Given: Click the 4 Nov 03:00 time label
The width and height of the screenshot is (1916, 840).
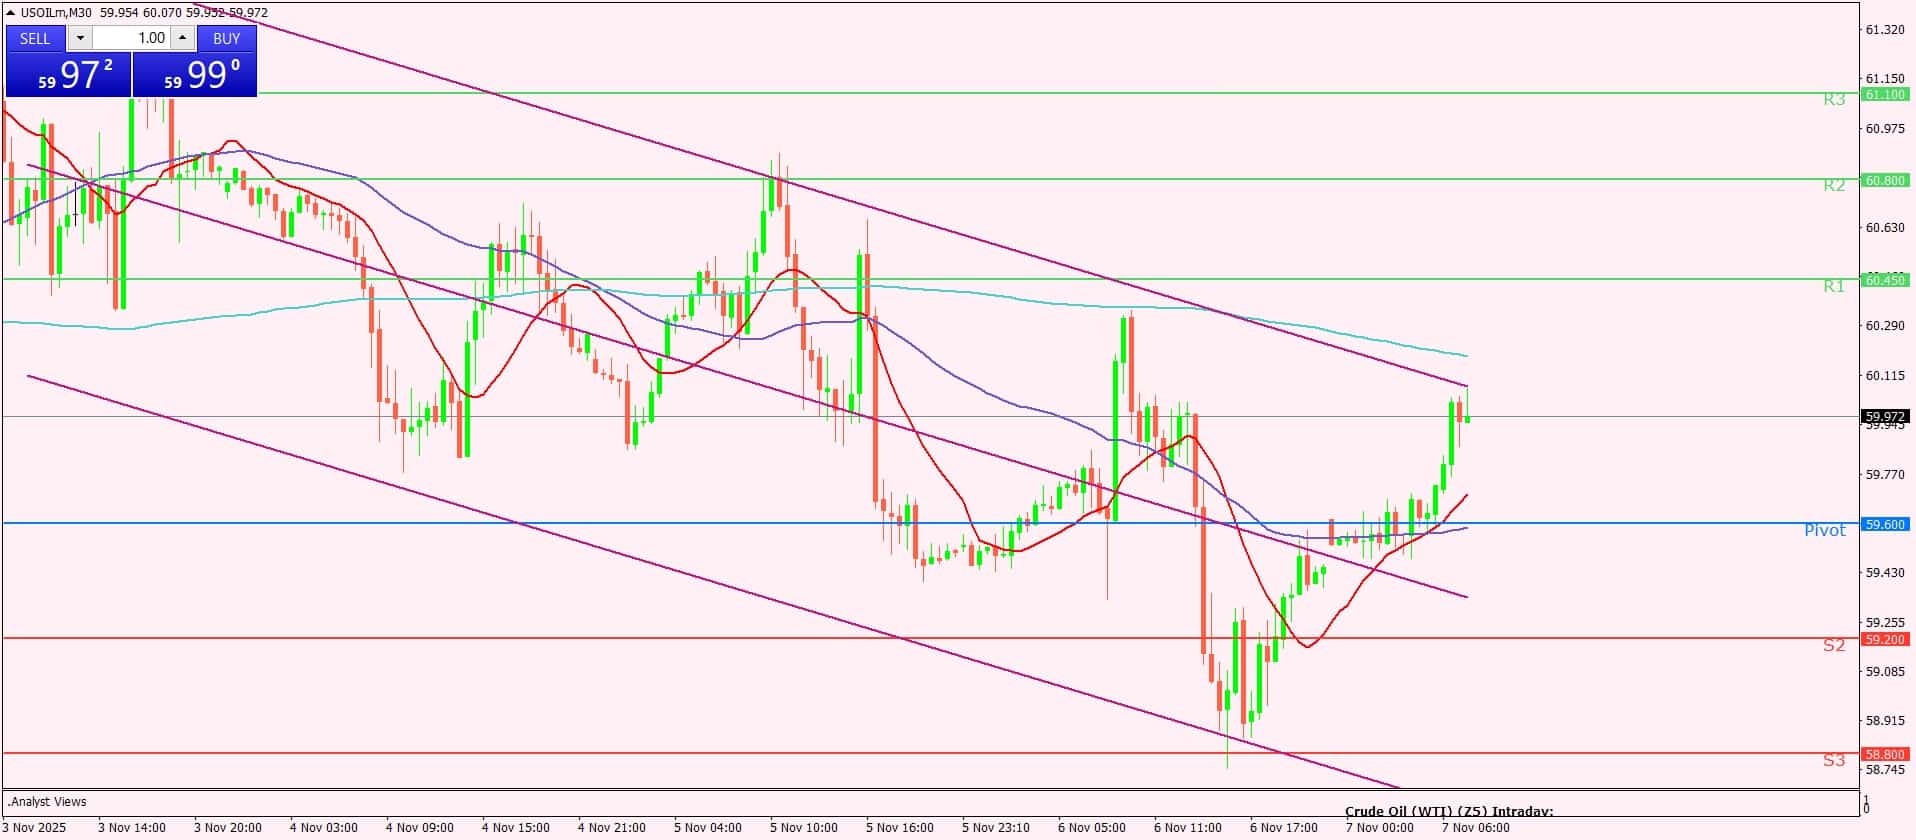Looking at the screenshot, I should [x=324, y=828].
